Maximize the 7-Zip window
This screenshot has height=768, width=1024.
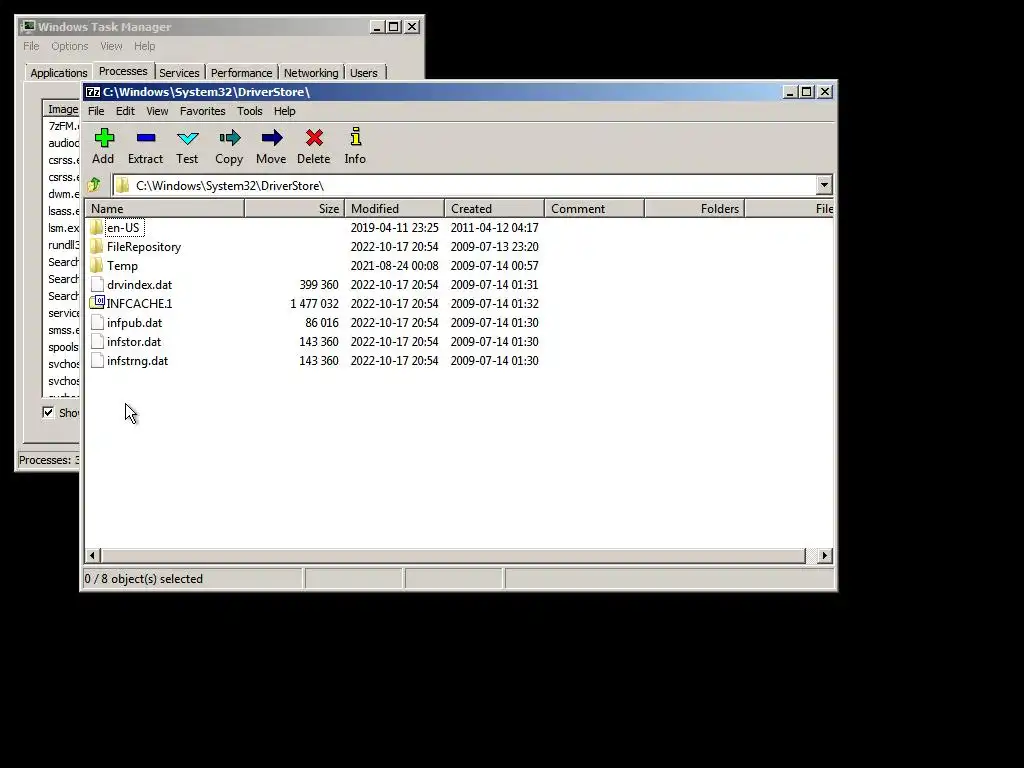[x=807, y=92]
